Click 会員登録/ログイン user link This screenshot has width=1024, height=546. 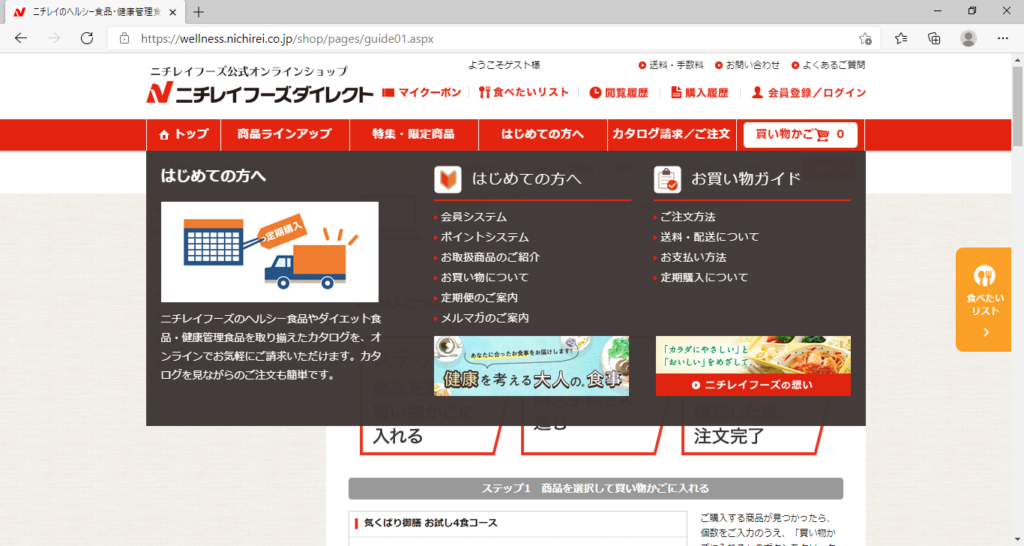pyautogui.click(x=809, y=93)
